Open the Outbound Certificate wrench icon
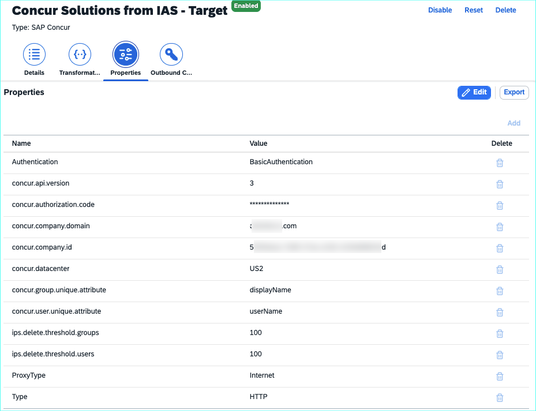Viewport: 536px width, 411px height. [x=171, y=54]
